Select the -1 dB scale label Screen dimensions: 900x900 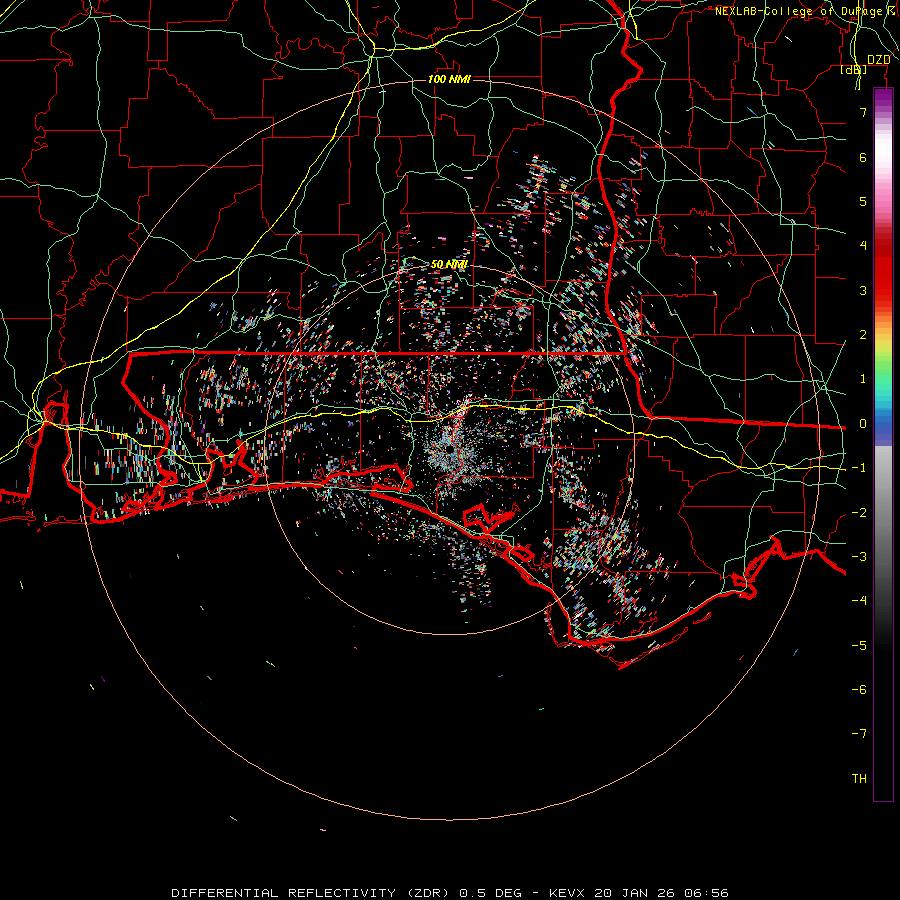click(859, 468)
